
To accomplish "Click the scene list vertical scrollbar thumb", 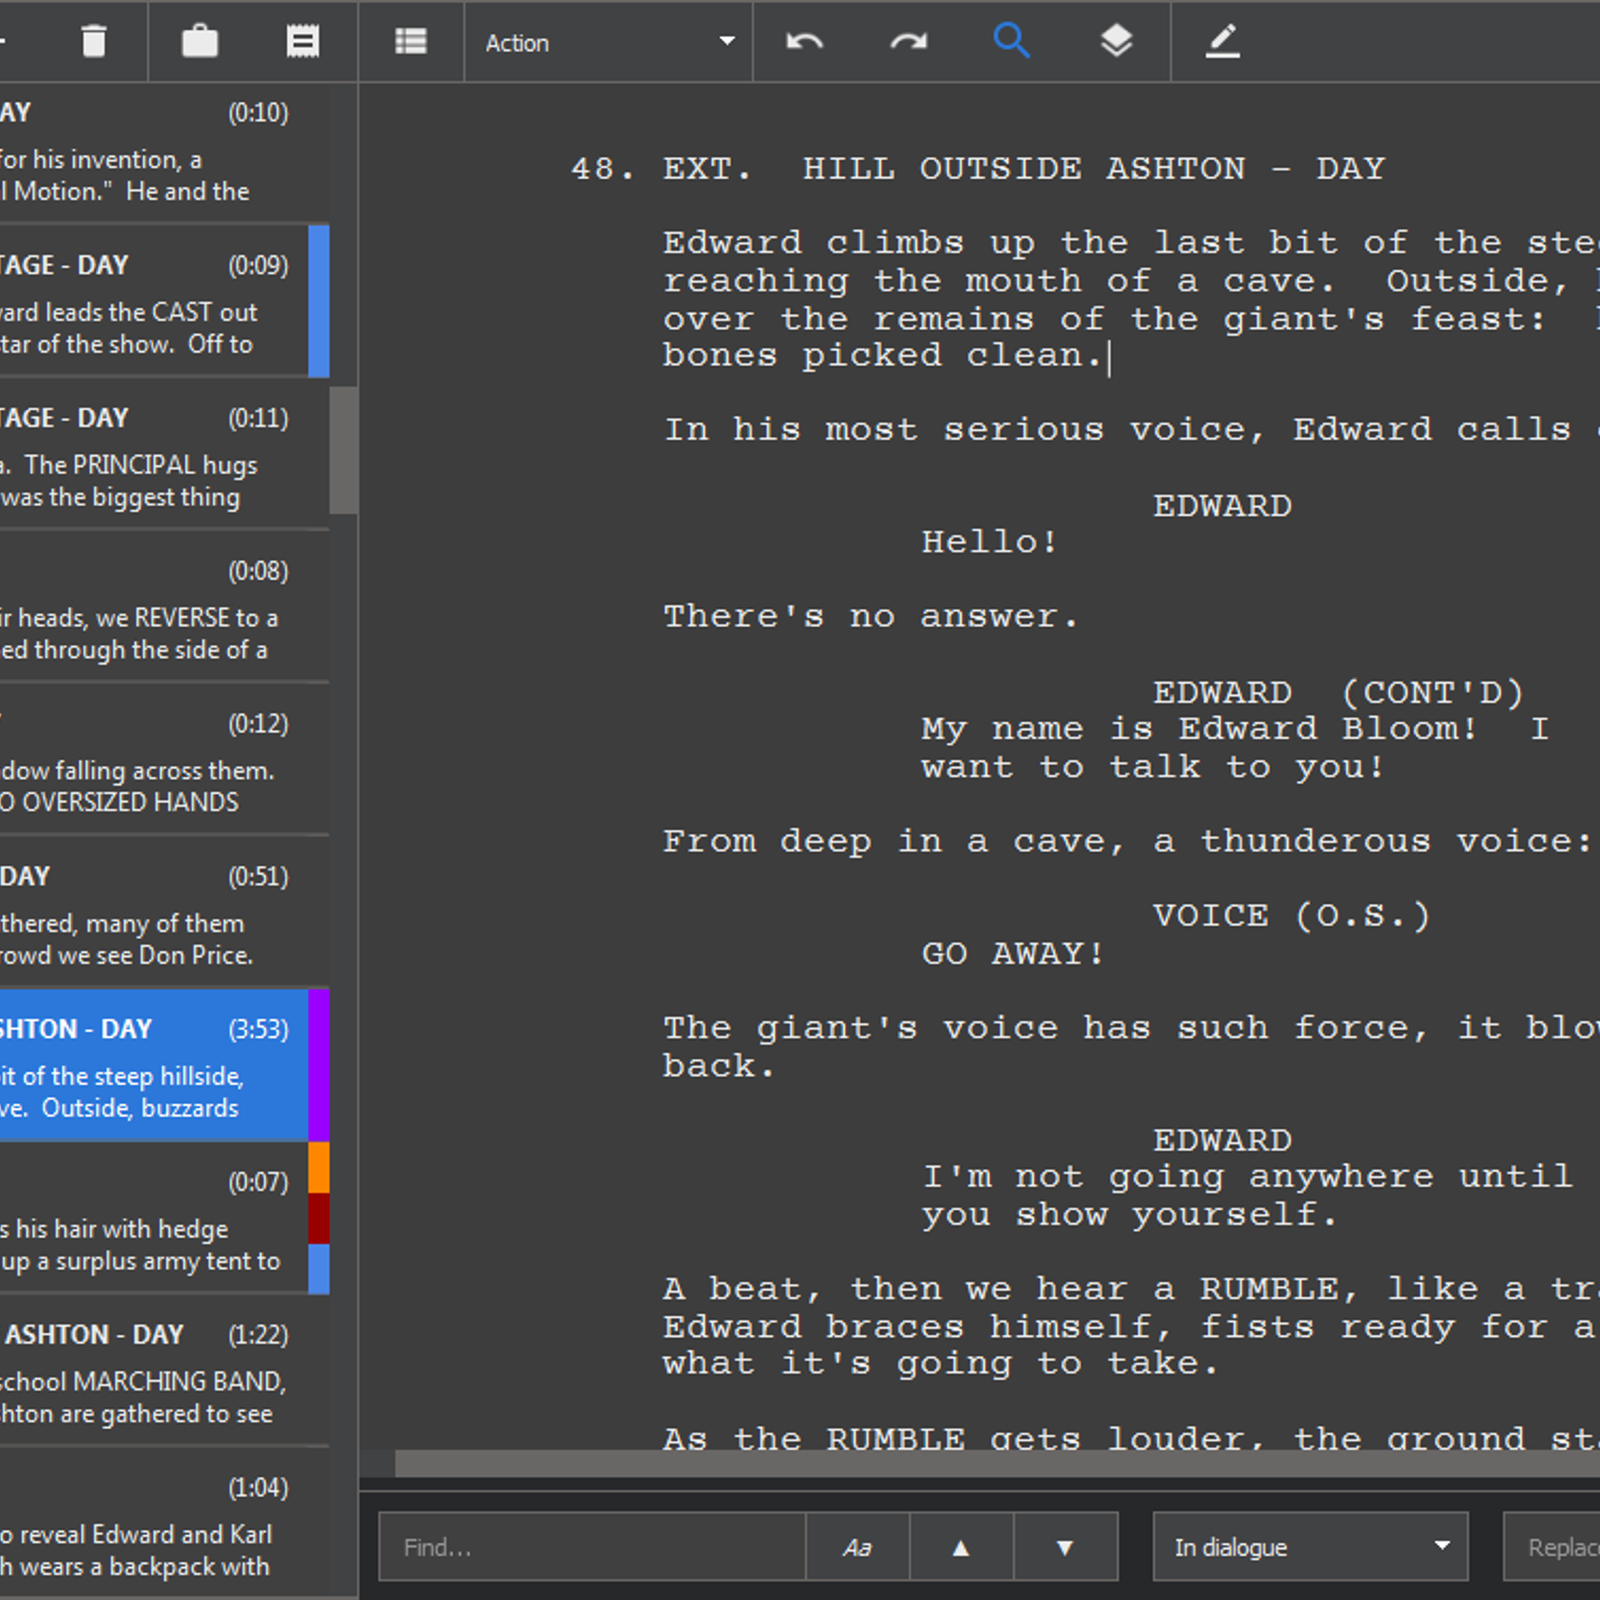I will point(344,450).
